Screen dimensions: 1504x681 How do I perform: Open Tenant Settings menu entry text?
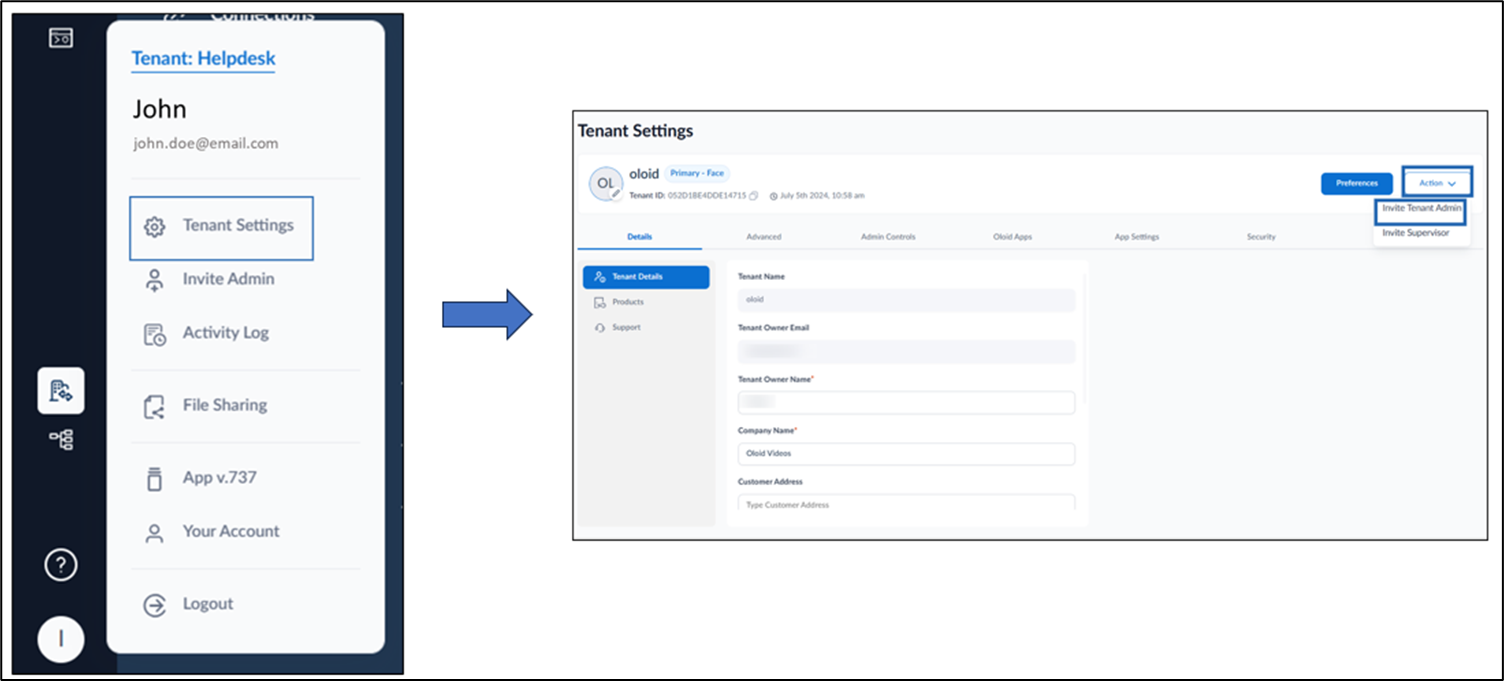click(238, 226)
